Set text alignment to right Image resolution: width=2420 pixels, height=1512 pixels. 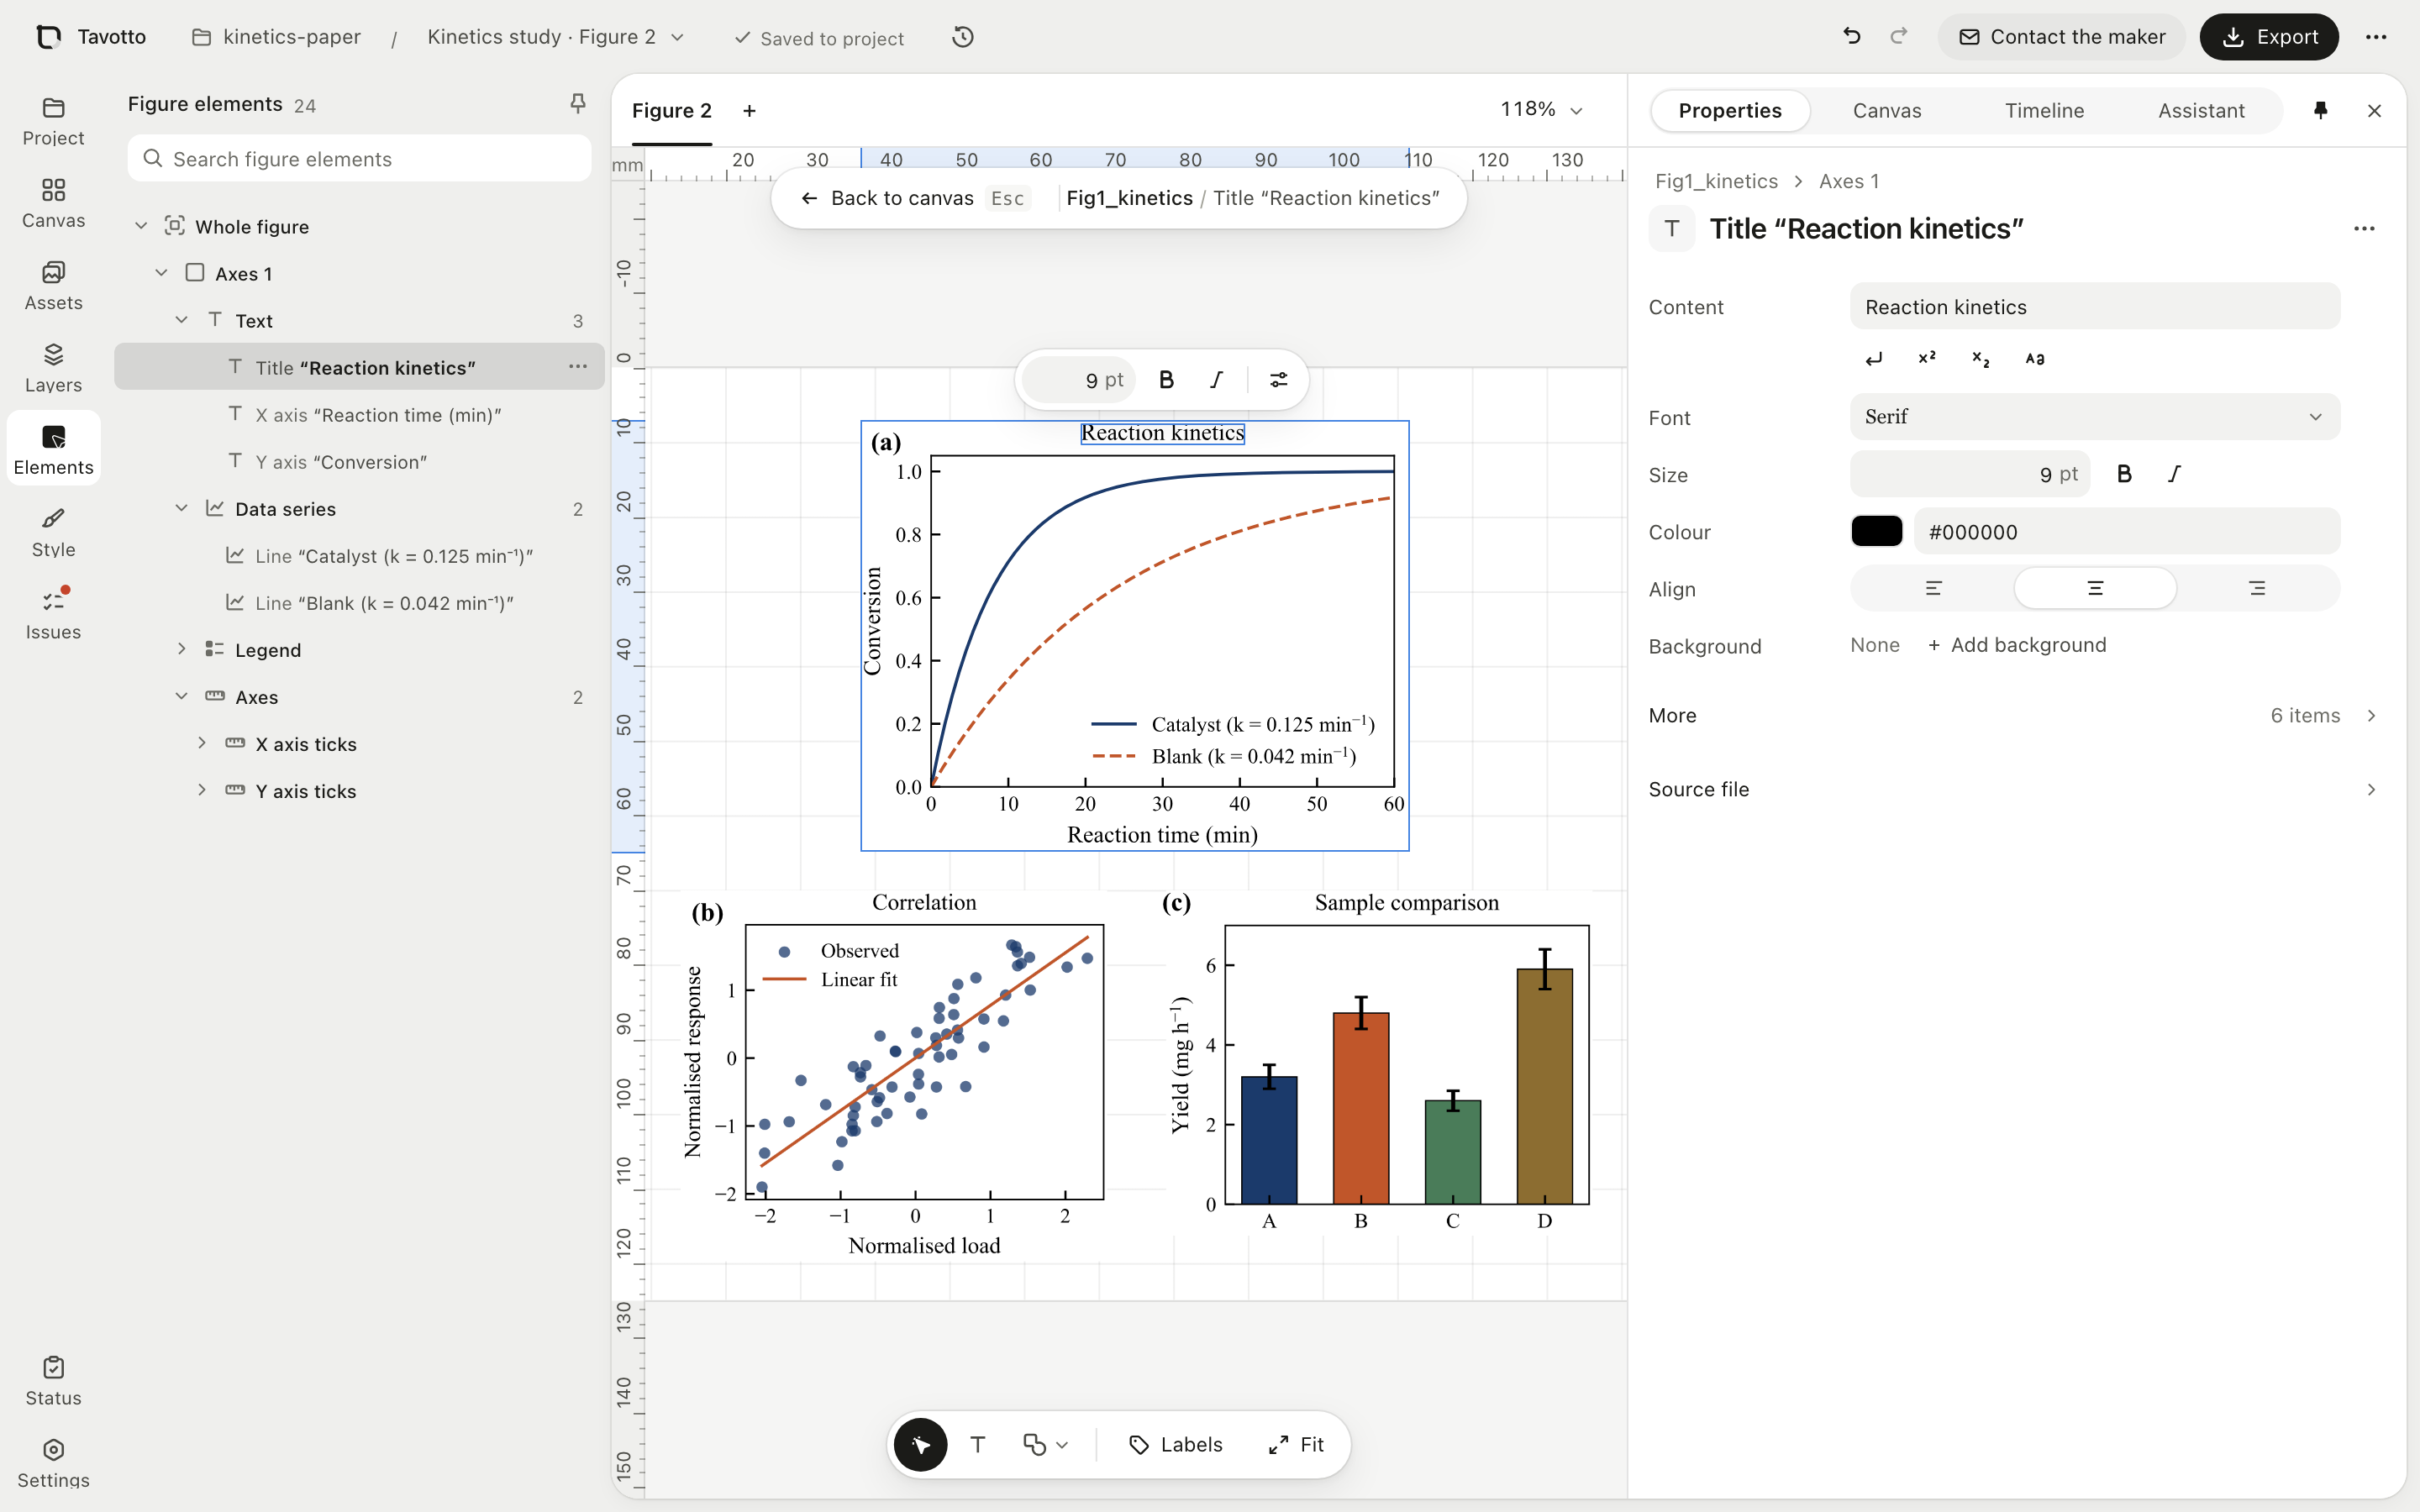[x=2257, y=588]
